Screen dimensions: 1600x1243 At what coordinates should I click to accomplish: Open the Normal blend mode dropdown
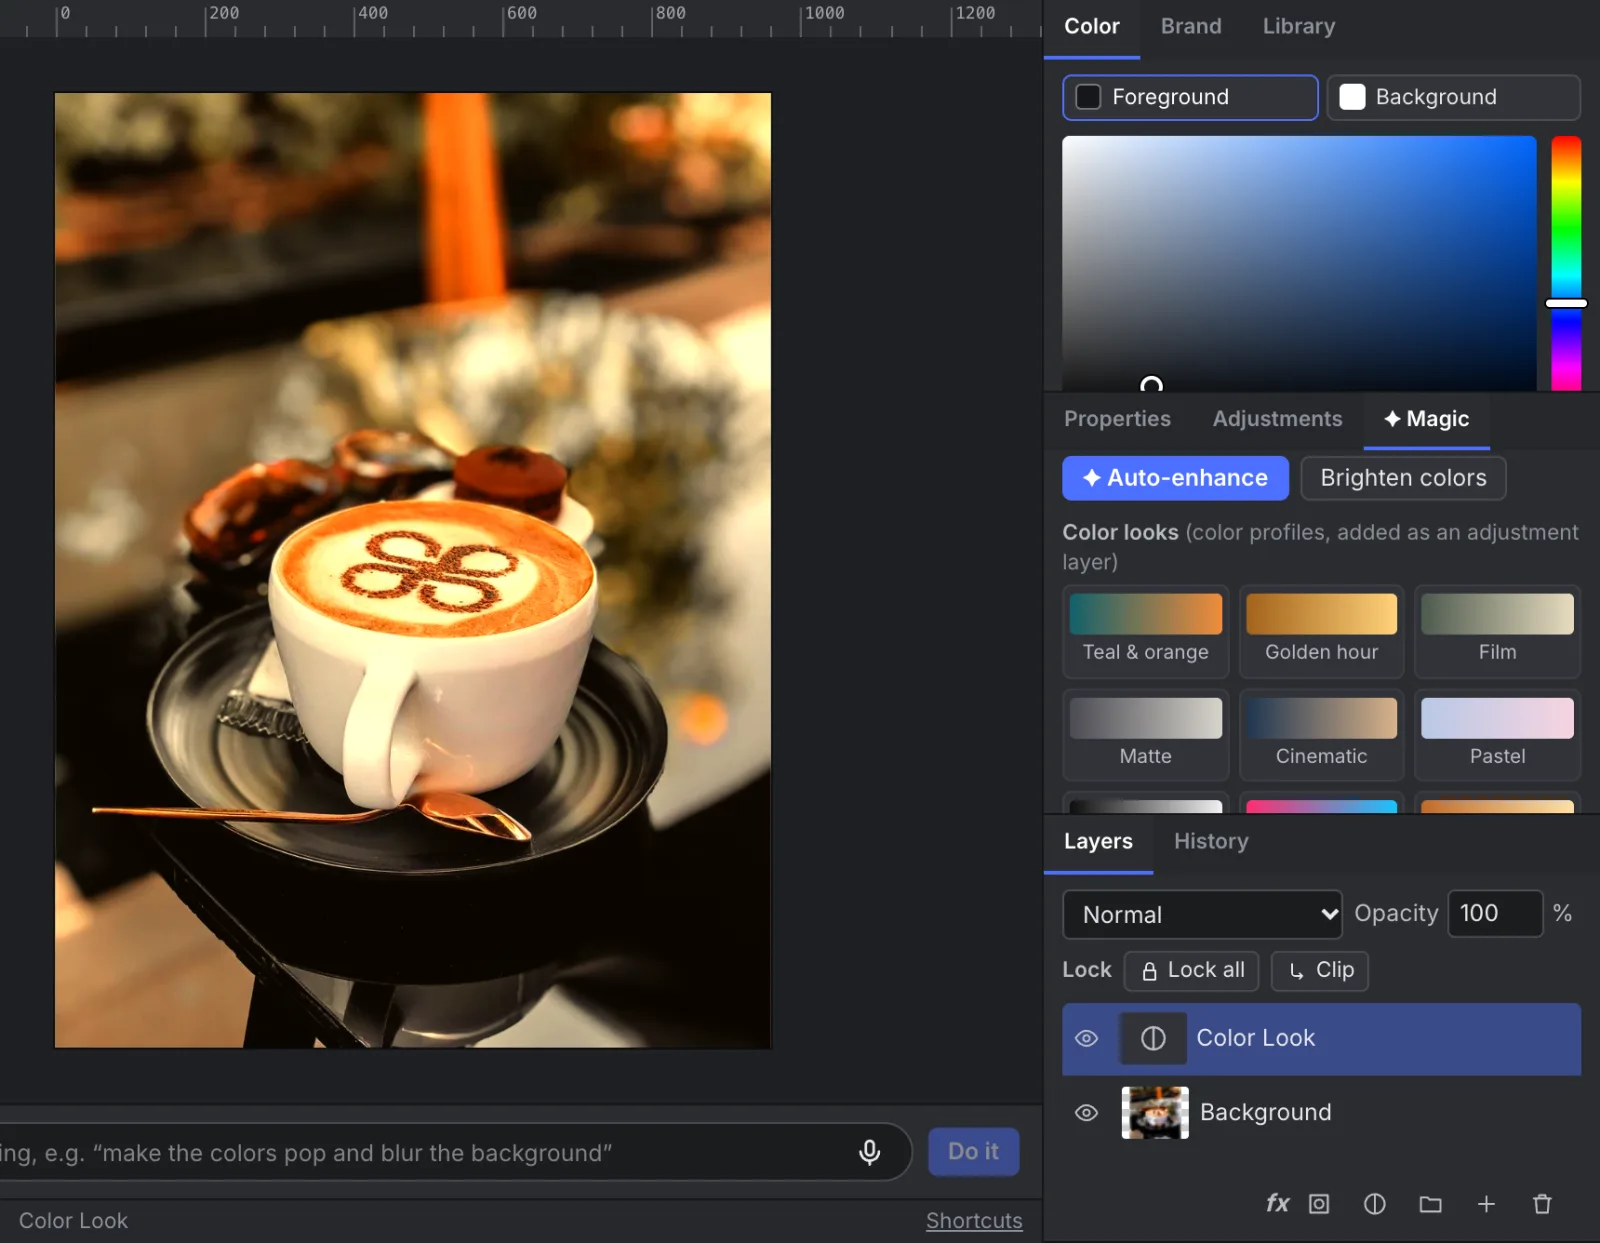coord(1202,914)
